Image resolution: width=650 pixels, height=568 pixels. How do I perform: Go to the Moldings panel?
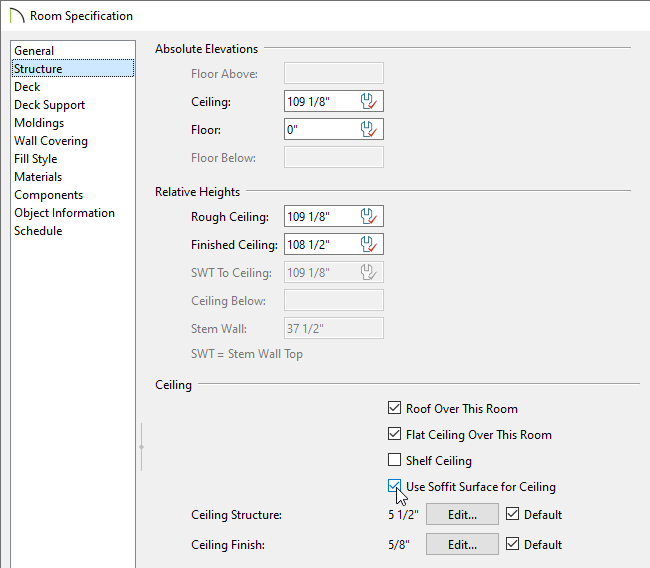(73, 123)
